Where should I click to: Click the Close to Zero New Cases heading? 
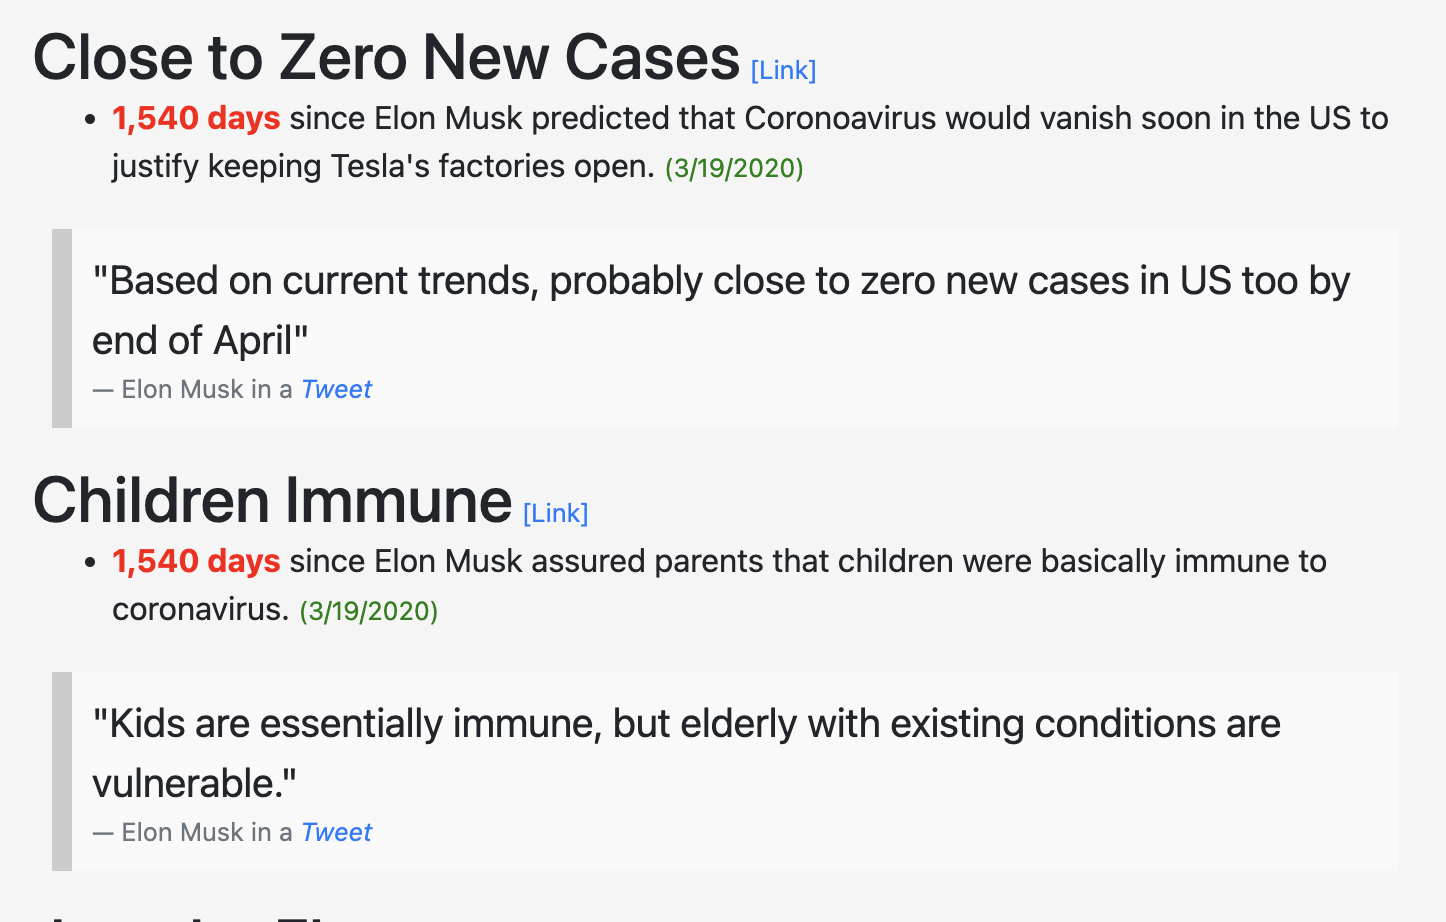(x=386, y=57)
